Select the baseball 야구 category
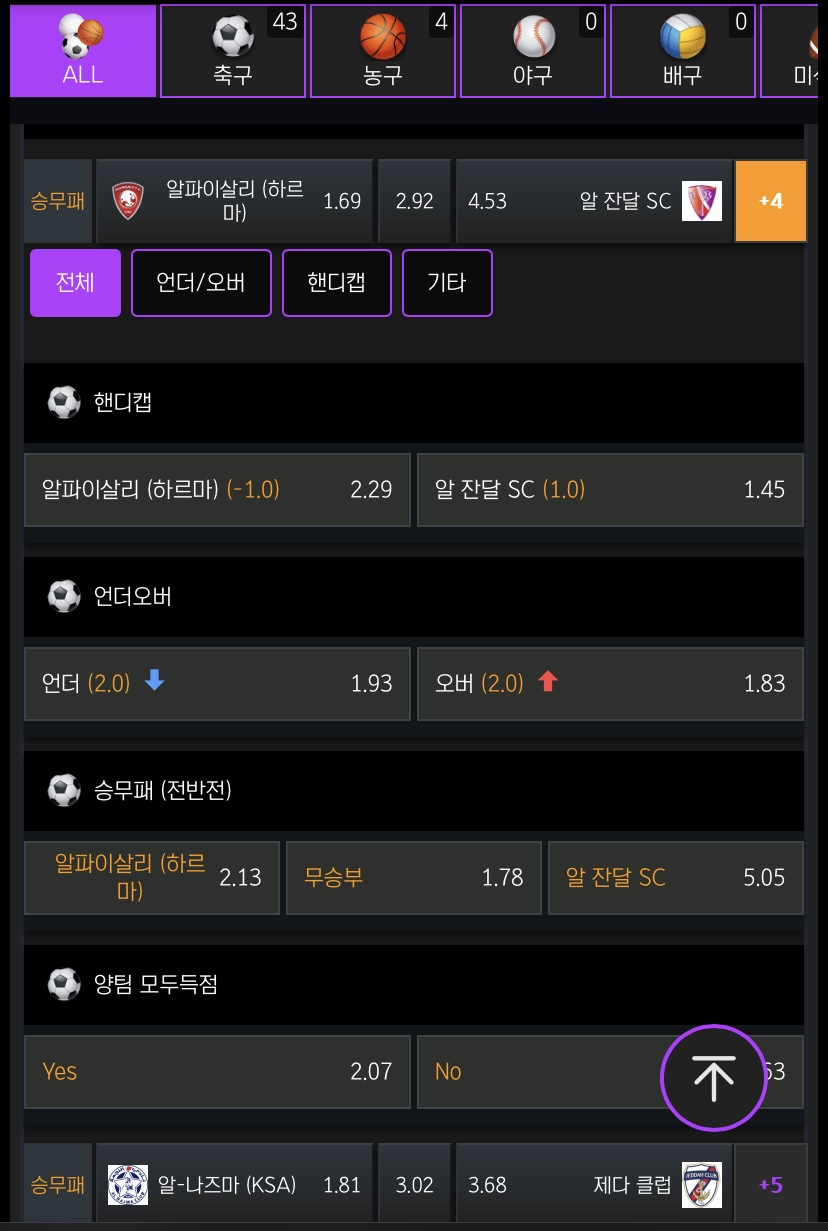 click(533, 51)
